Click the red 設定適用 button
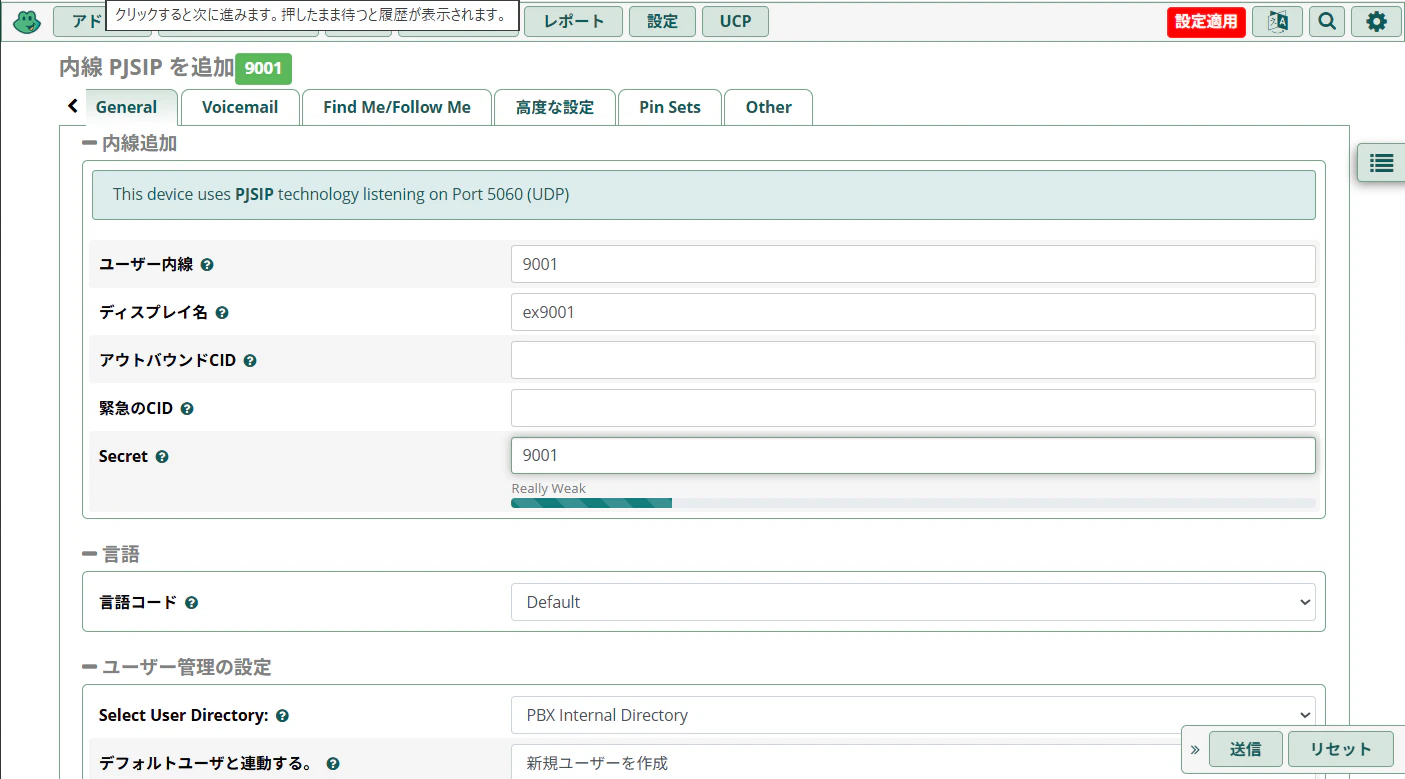 (1206, 22)
